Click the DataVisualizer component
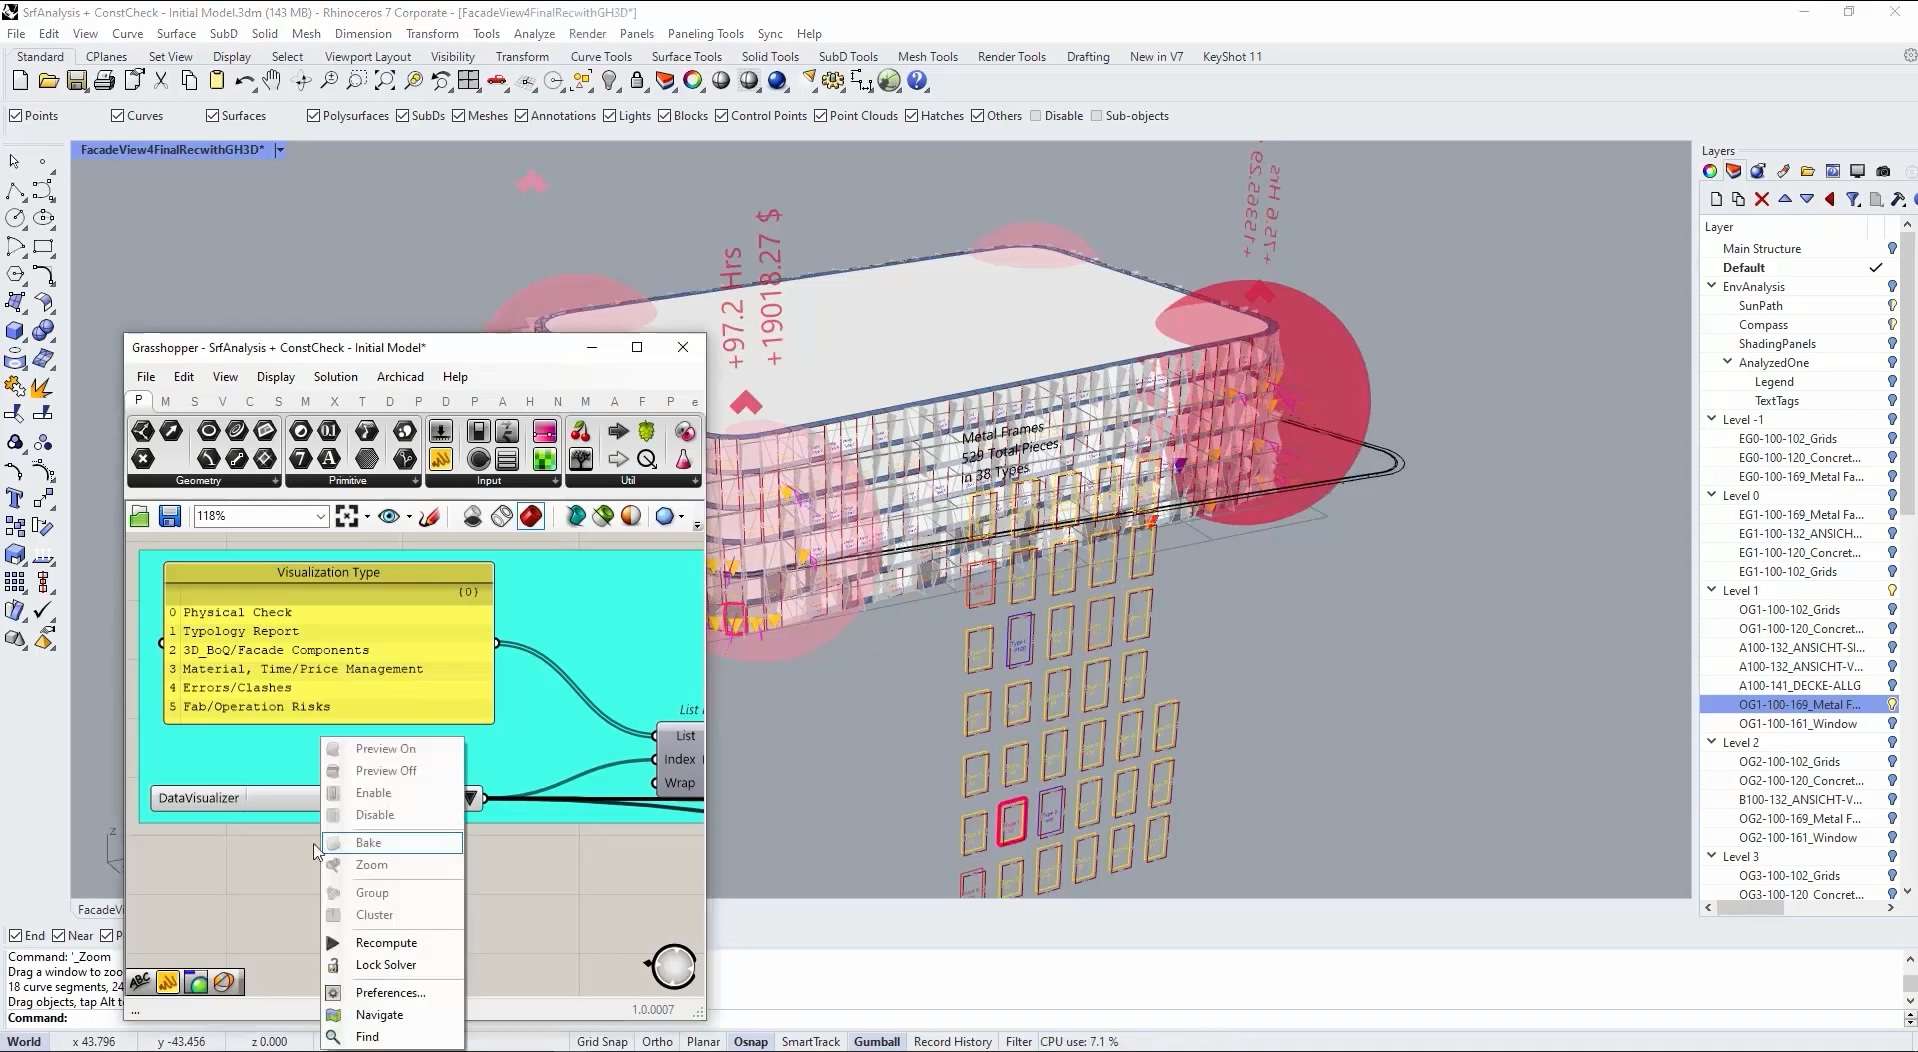 tap(233, 798)
